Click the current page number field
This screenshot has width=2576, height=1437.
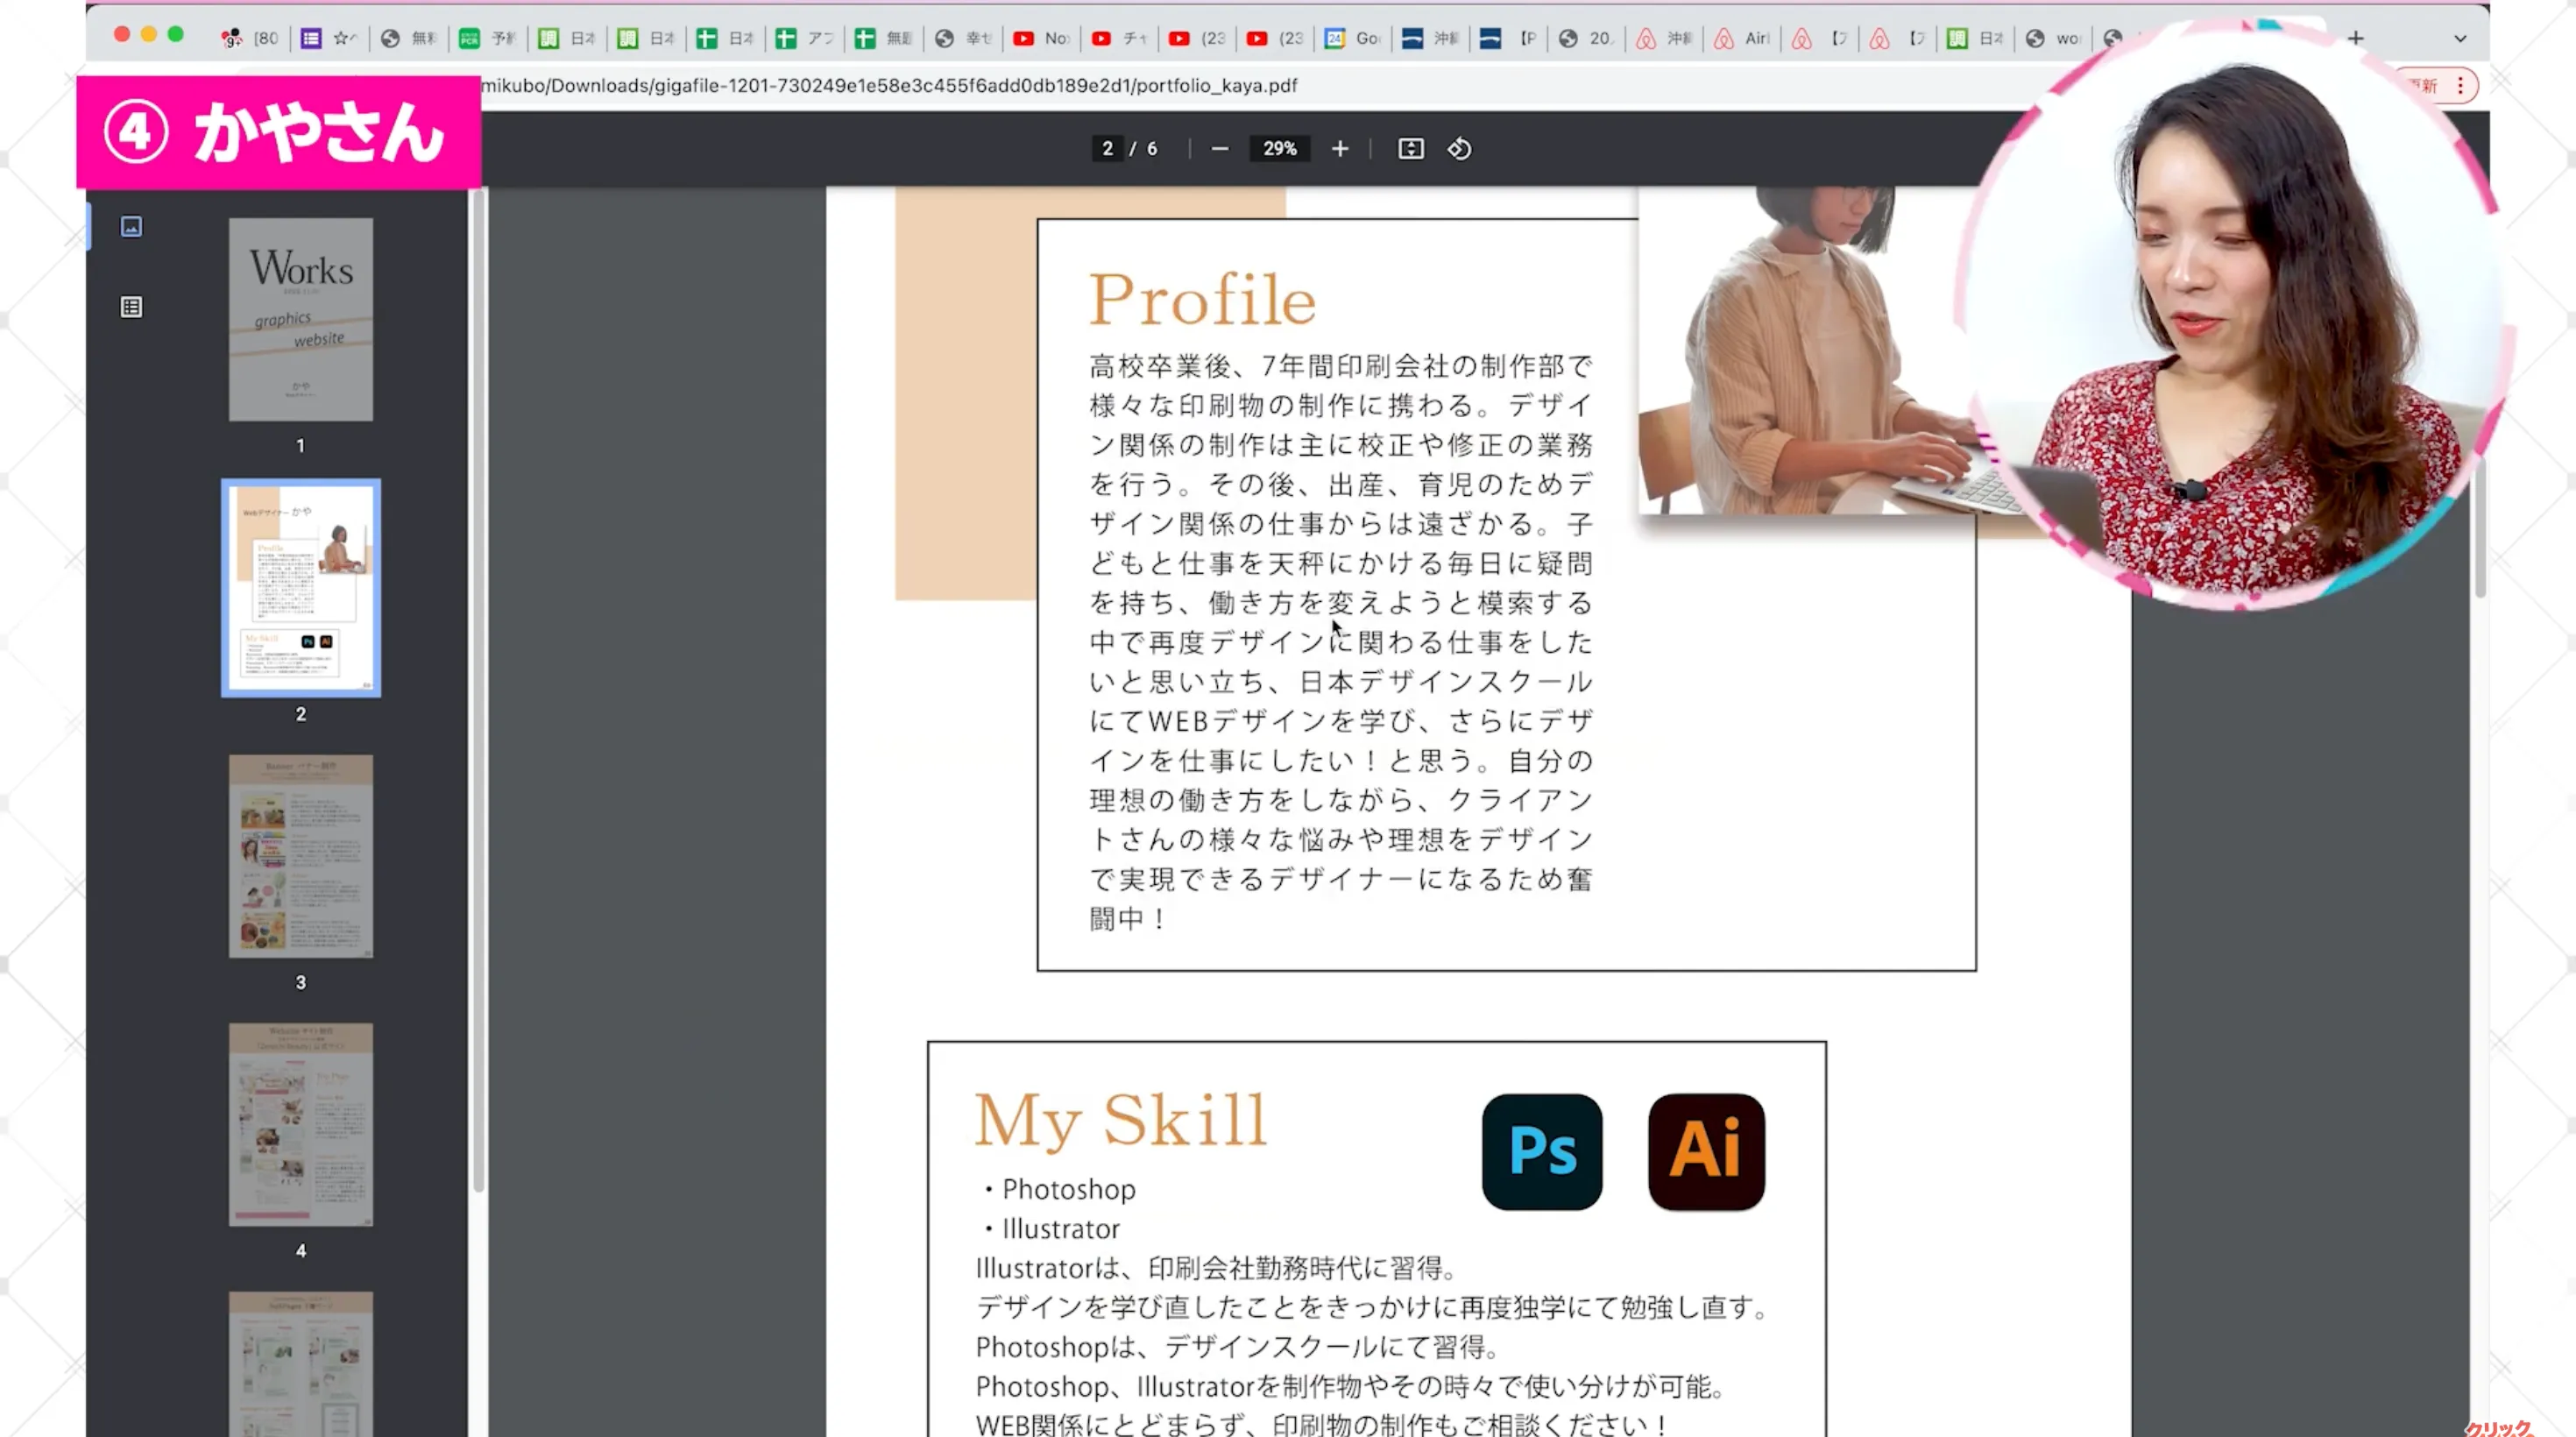point(1107,149)
